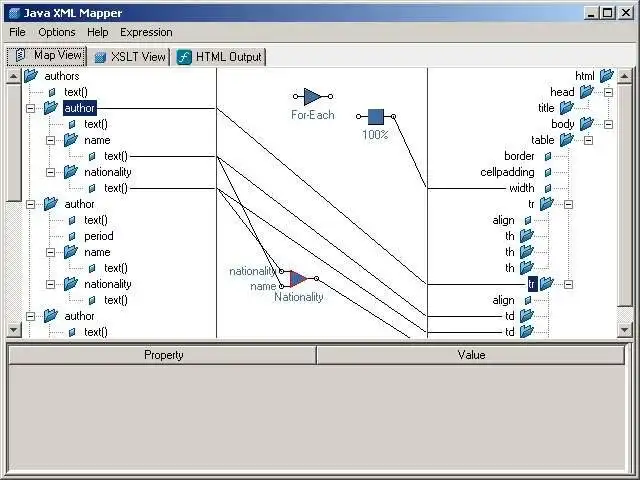Click the 100% block output port
Viewport: 640px width, 480px height.
pyautogui.click(x=393, y=117)
